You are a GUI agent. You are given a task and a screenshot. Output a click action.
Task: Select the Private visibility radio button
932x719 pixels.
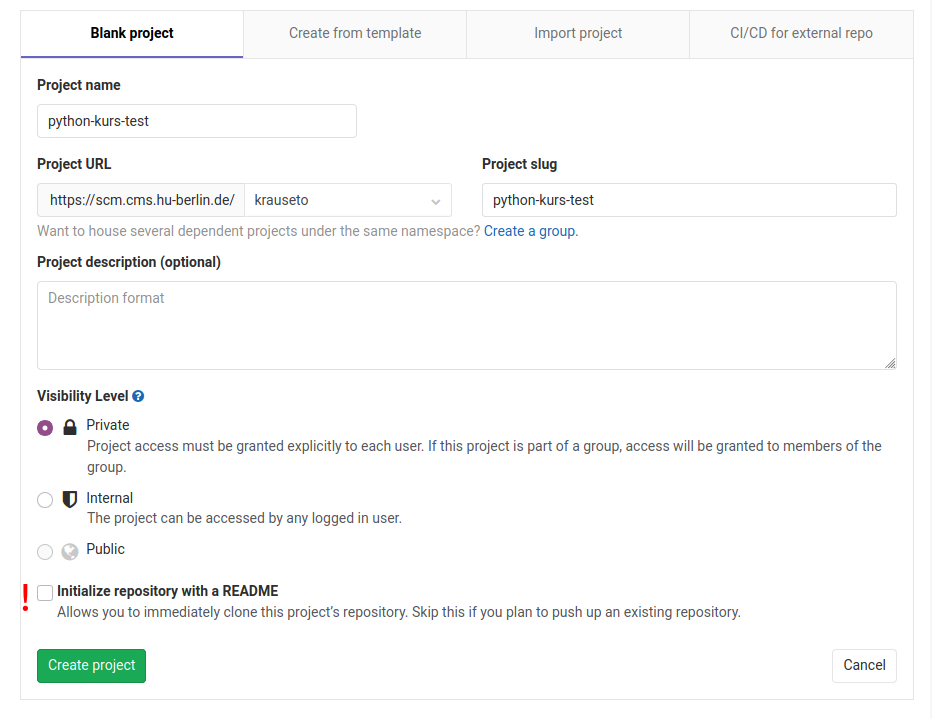point(45,428)
